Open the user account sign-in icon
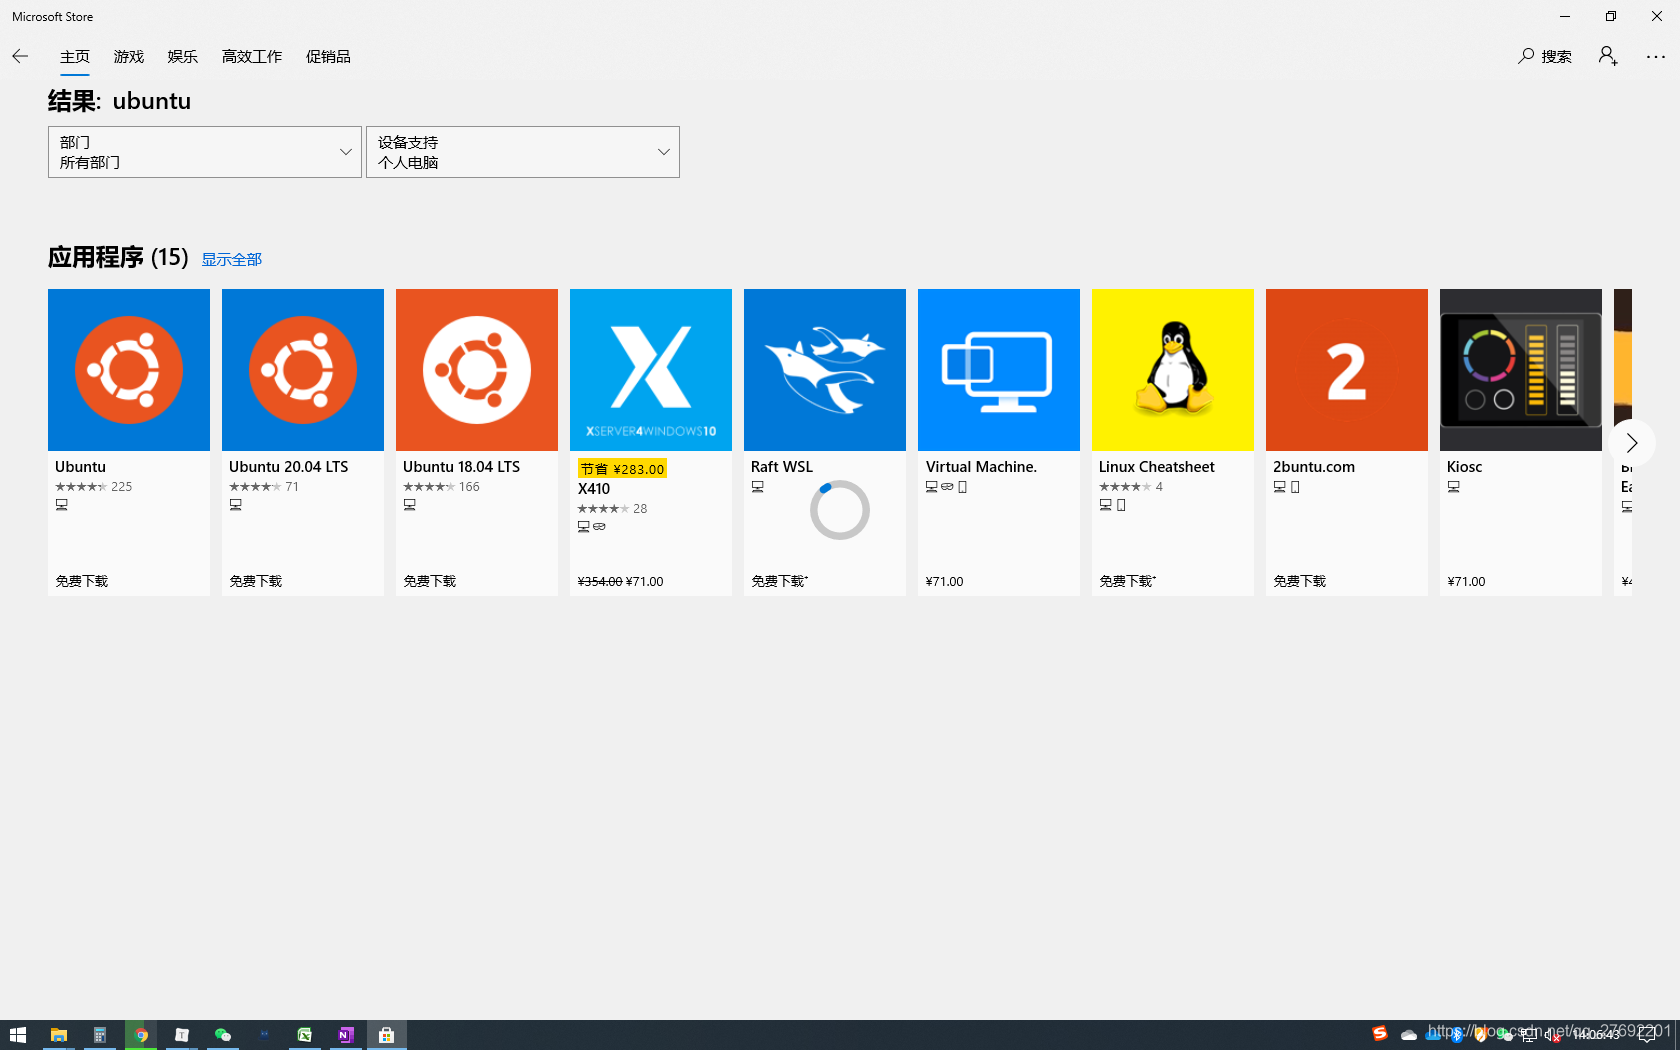This screenshot has height=1050, width=1680. click(x=1608, y=56)
